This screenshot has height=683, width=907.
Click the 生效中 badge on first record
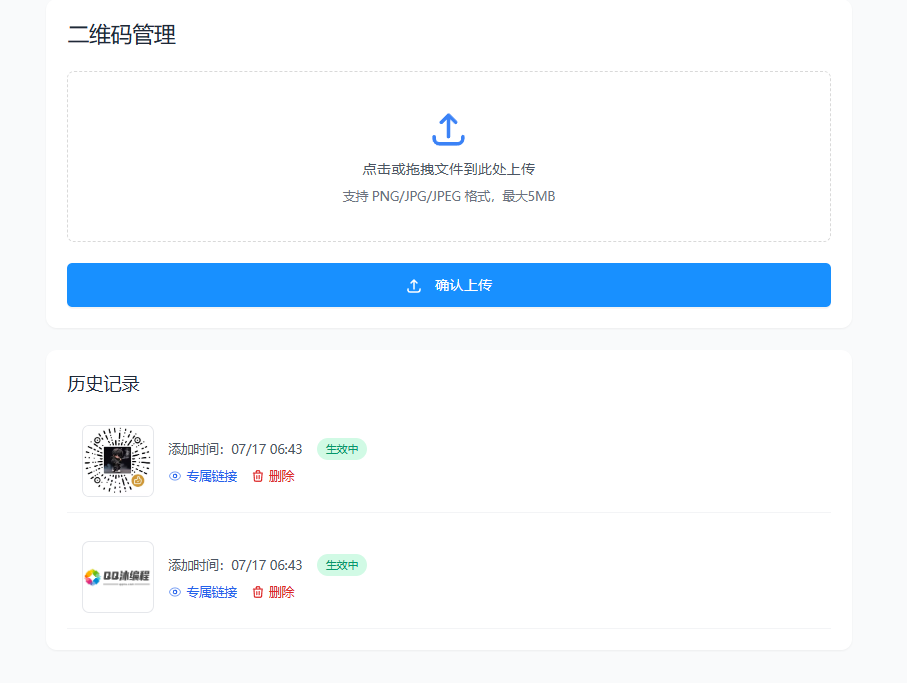342,449
